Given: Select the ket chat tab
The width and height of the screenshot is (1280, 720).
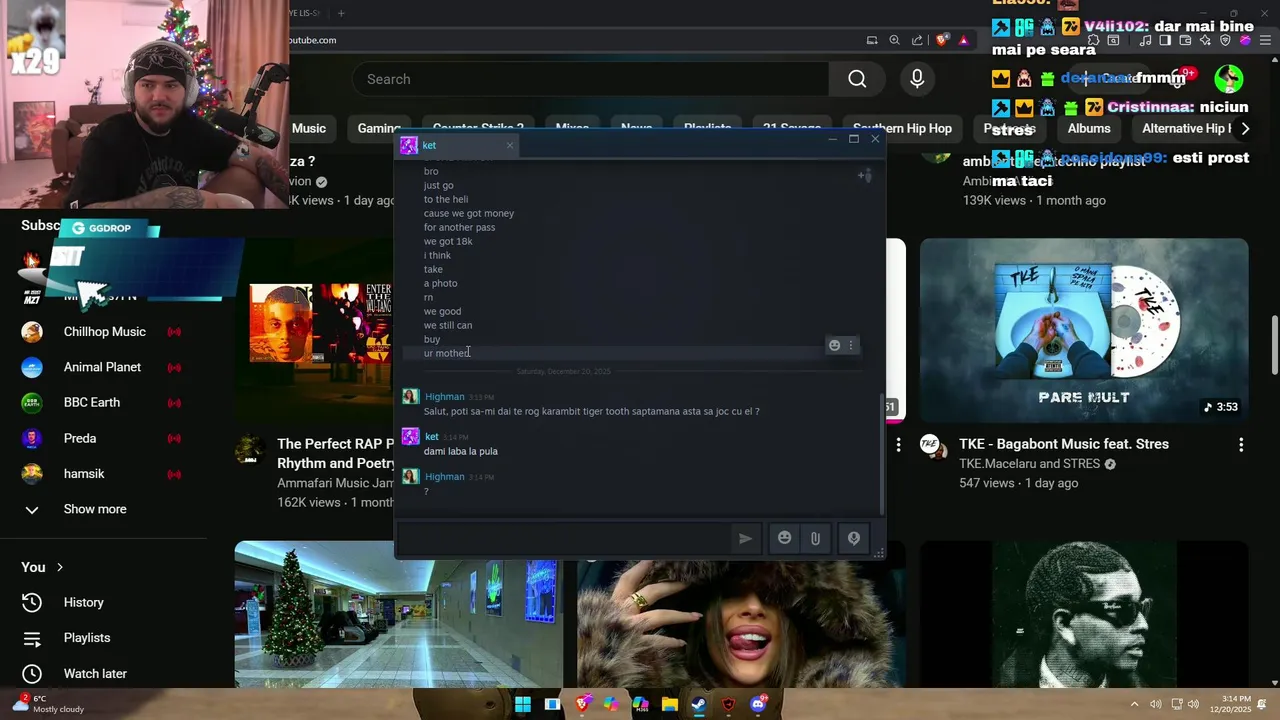Looking at the screenshot, I should [x=455, y=145].
